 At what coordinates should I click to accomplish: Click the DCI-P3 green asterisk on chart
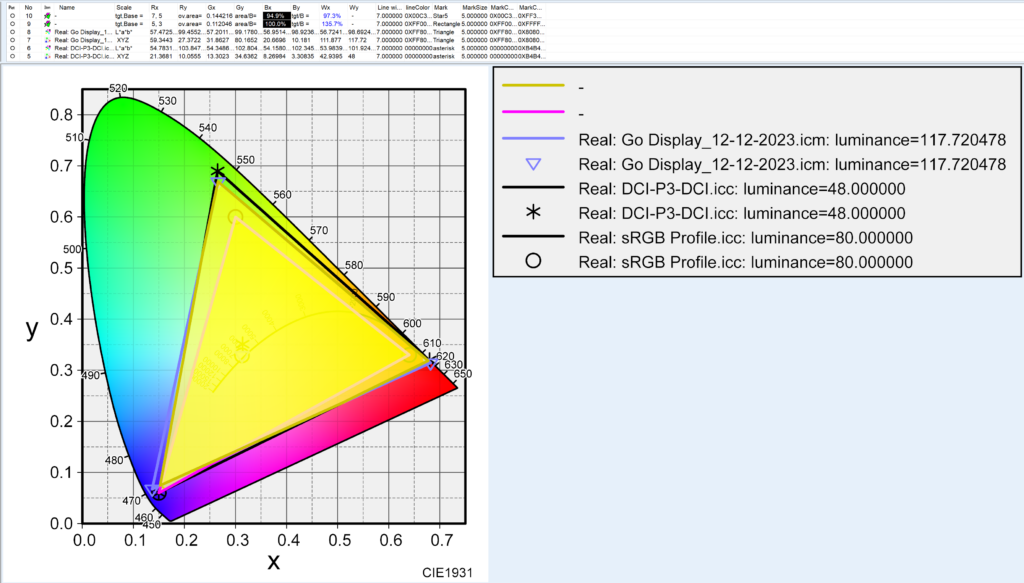217,172
